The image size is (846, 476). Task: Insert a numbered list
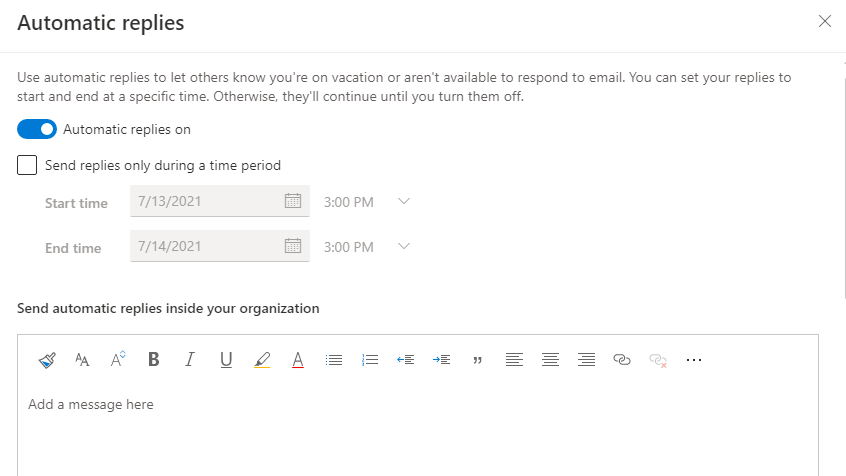click(x=370, y=360)
